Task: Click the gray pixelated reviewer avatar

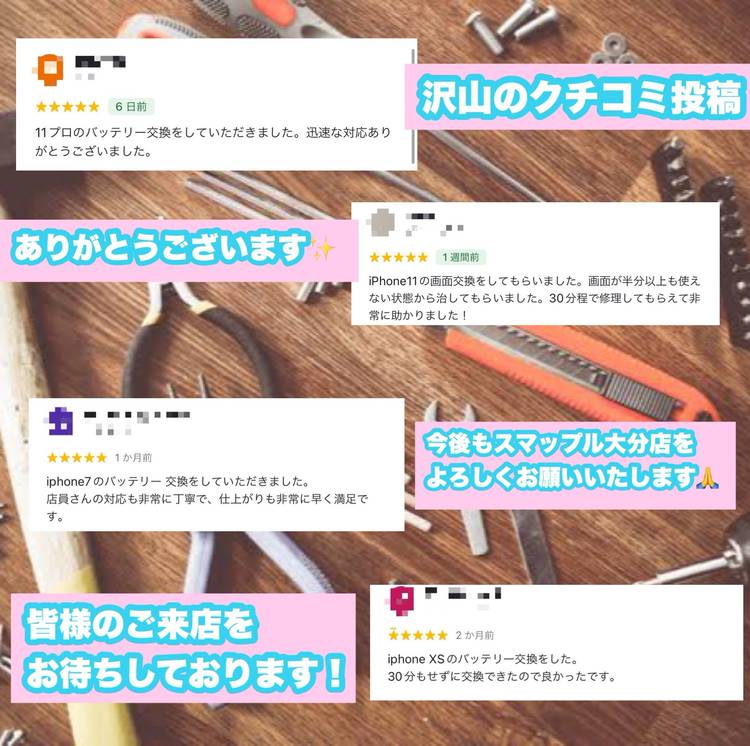Action: [x=382, y=223]
